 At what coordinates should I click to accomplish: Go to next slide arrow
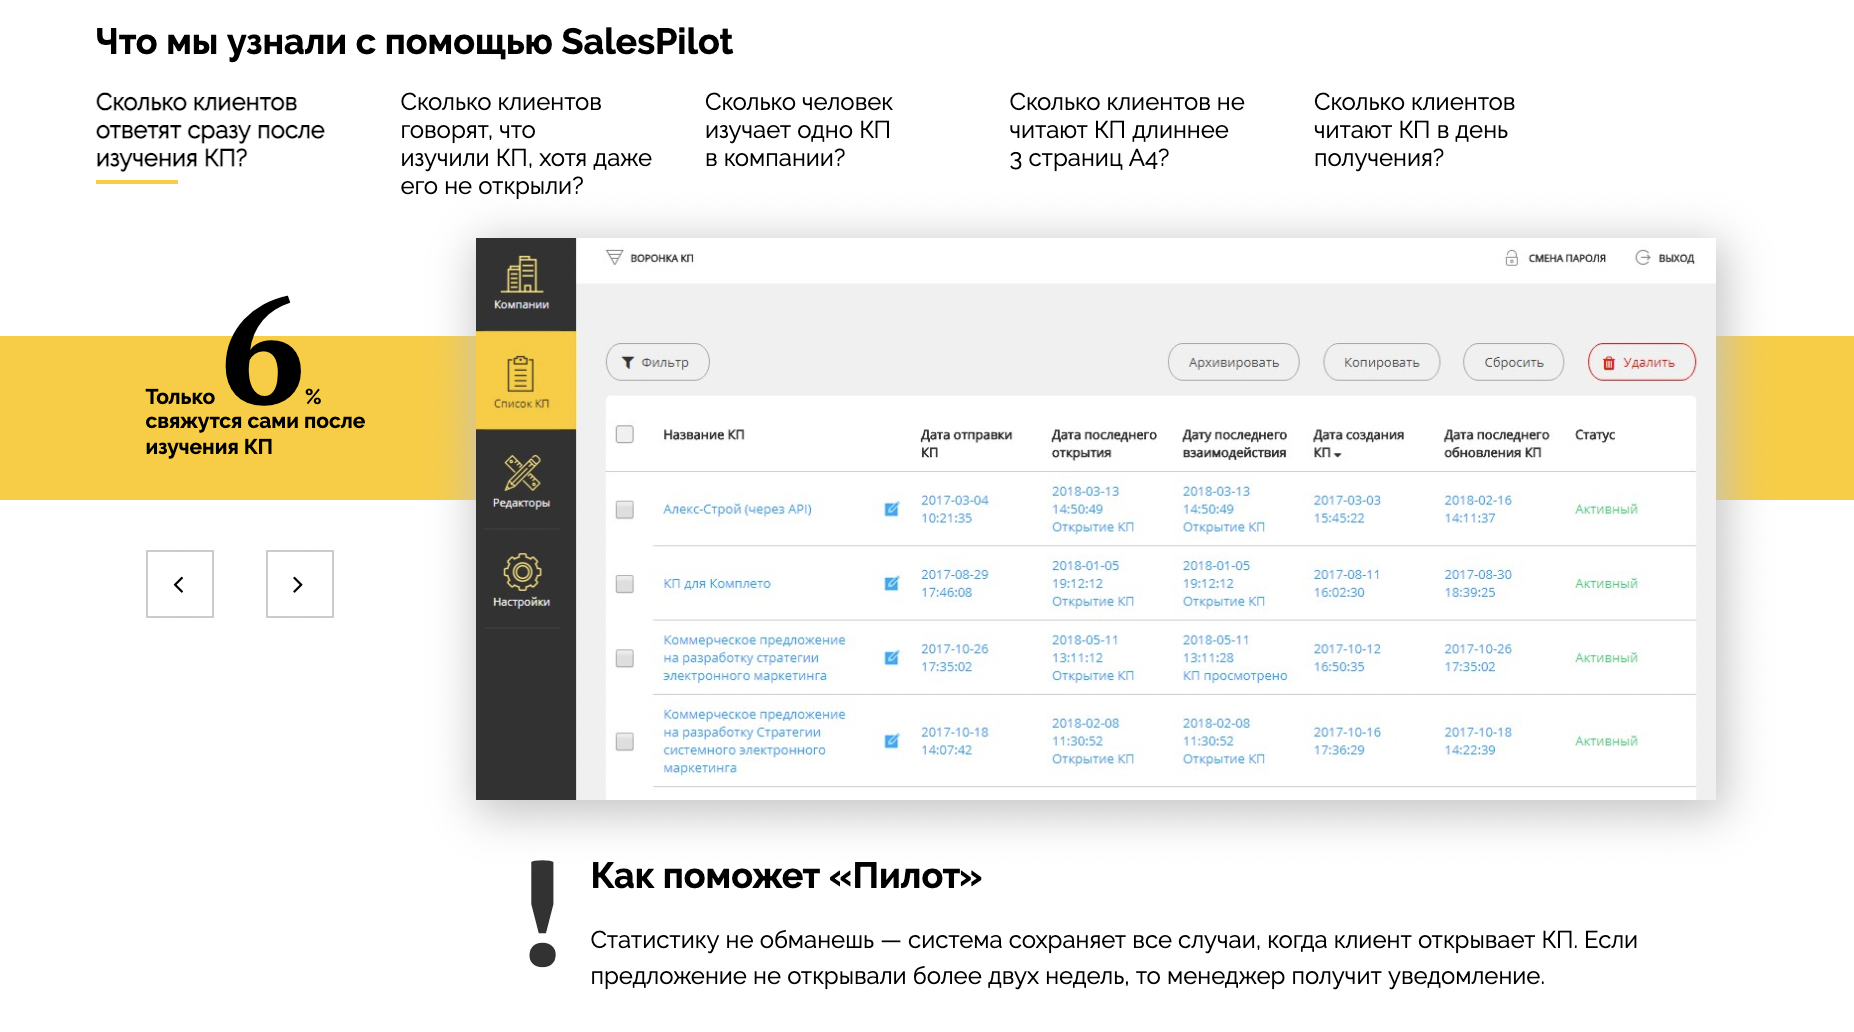point(300,584)
